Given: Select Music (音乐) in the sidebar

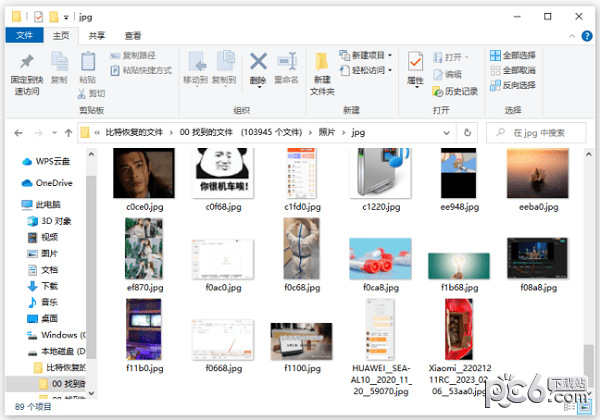Looking at the screenshot, I should 43,302.
